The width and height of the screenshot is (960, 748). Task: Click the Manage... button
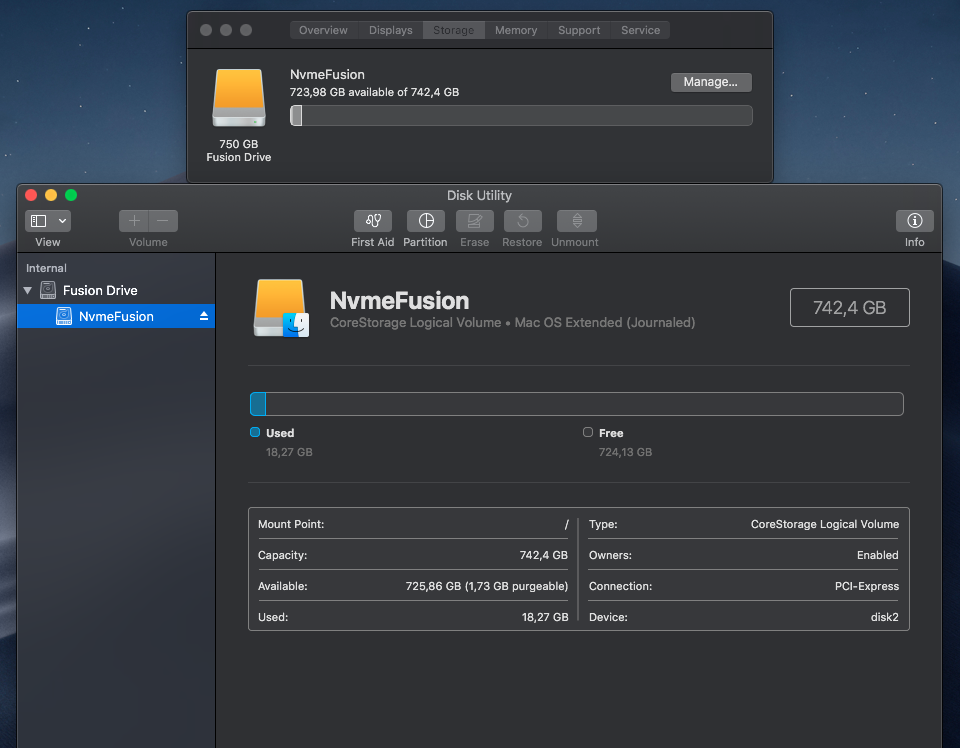[711, 82]
